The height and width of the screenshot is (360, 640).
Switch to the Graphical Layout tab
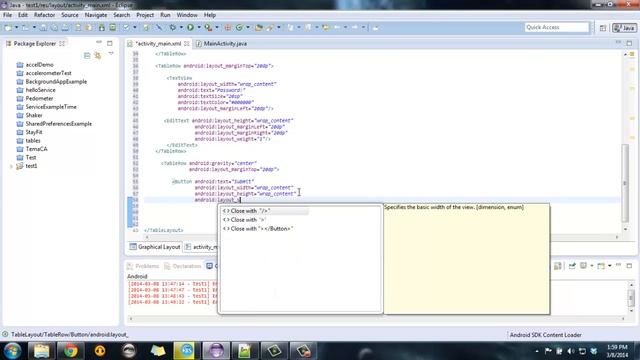(x=155, y=247)
